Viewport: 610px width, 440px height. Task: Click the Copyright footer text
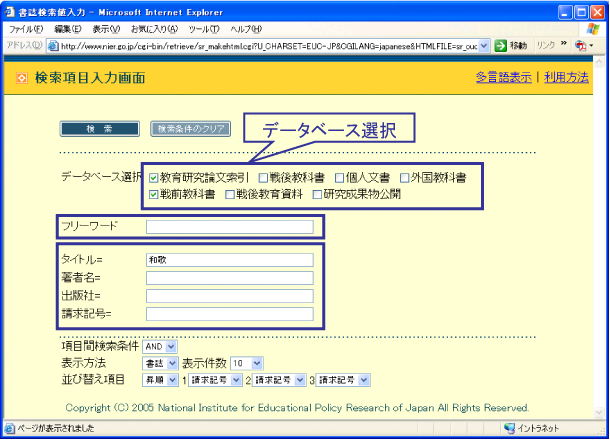(297, 408)
